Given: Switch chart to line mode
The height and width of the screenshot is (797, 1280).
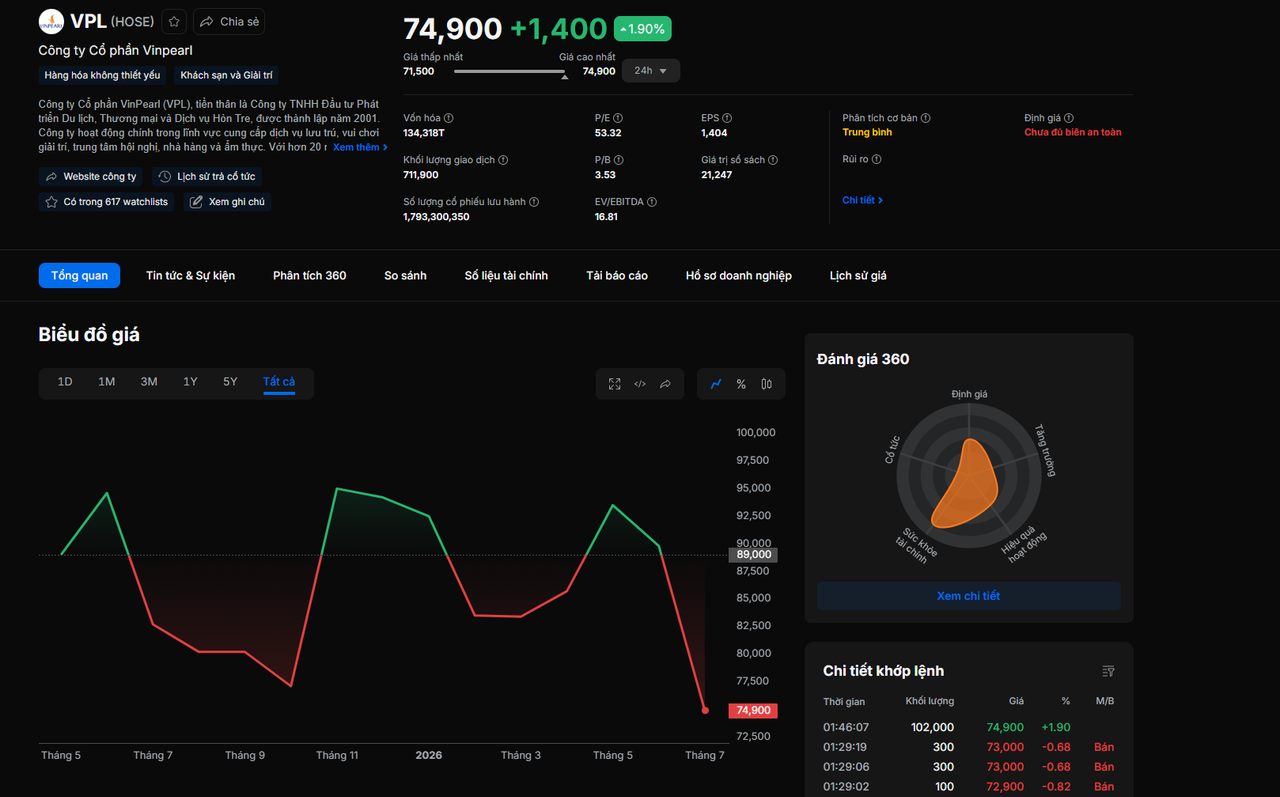Looking at the screenshot, I should point(716,384).
